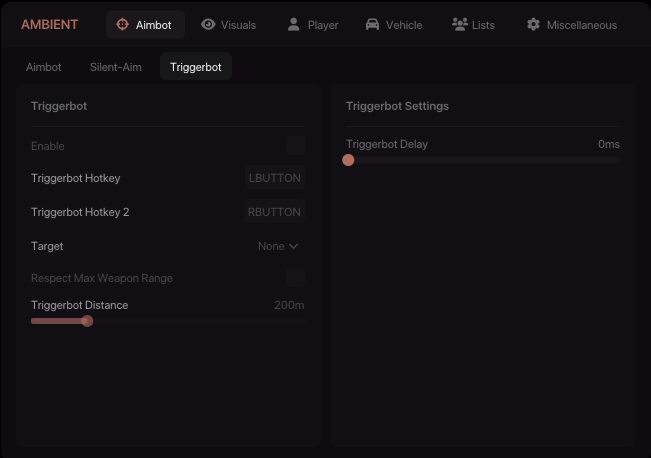
Task: Click the gear icon beside Miscellaneous
Action: click(x=533, y=25)
